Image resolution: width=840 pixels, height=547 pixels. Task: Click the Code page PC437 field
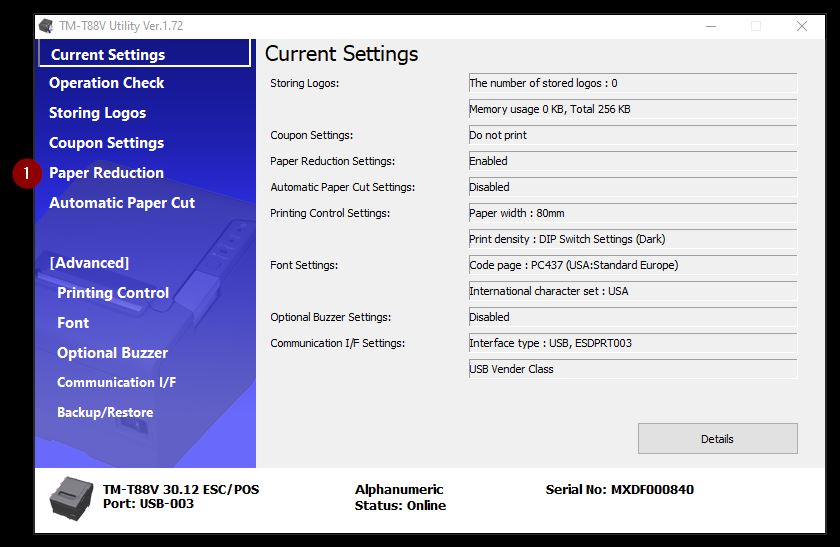[633, 265]
